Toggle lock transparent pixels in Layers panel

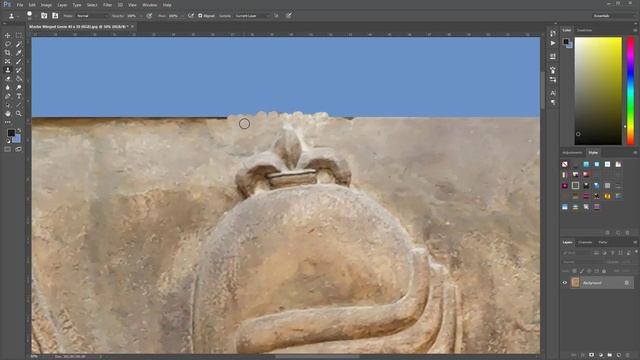tap(575, 271)
